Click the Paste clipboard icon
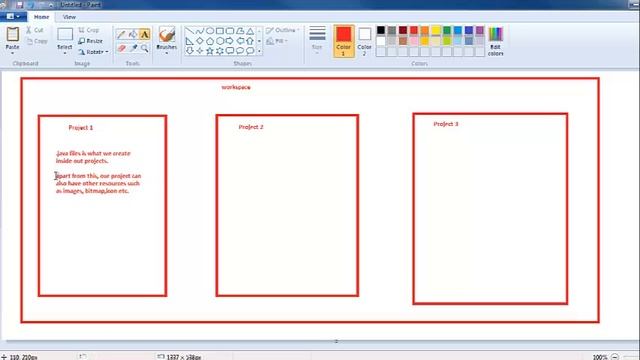 [x=12, y=34]
